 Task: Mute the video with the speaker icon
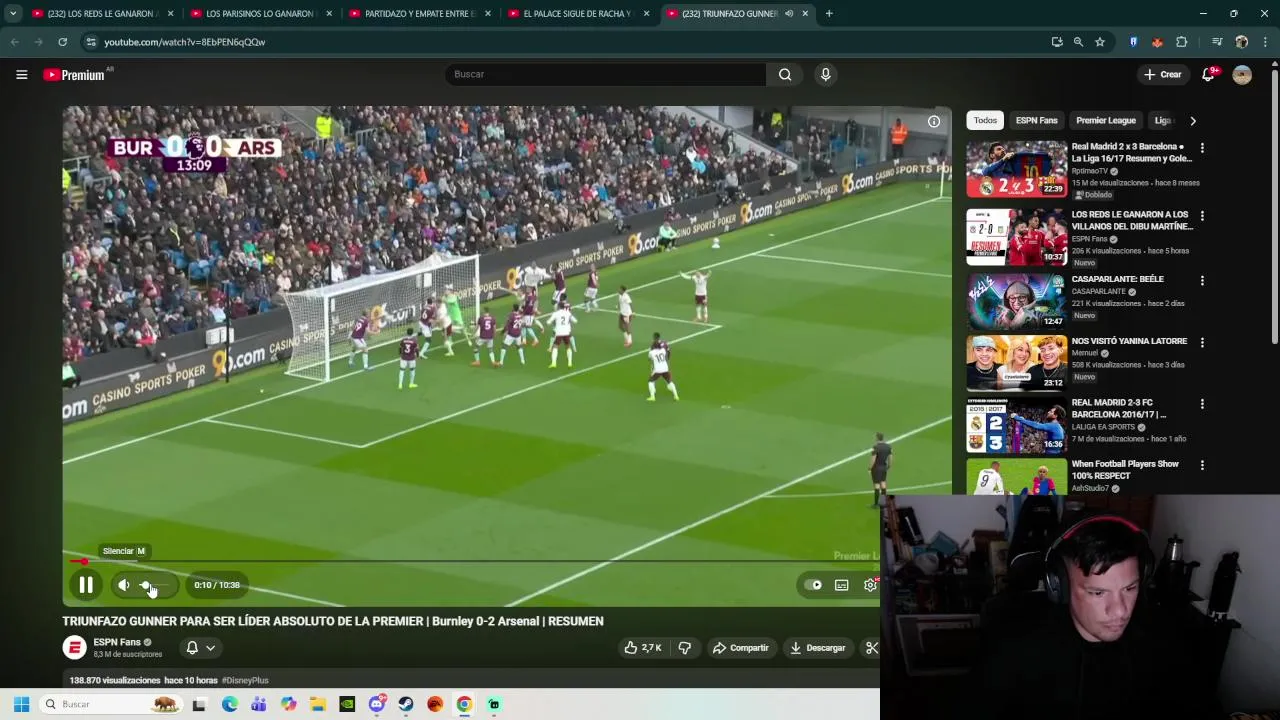click(124, 585)
